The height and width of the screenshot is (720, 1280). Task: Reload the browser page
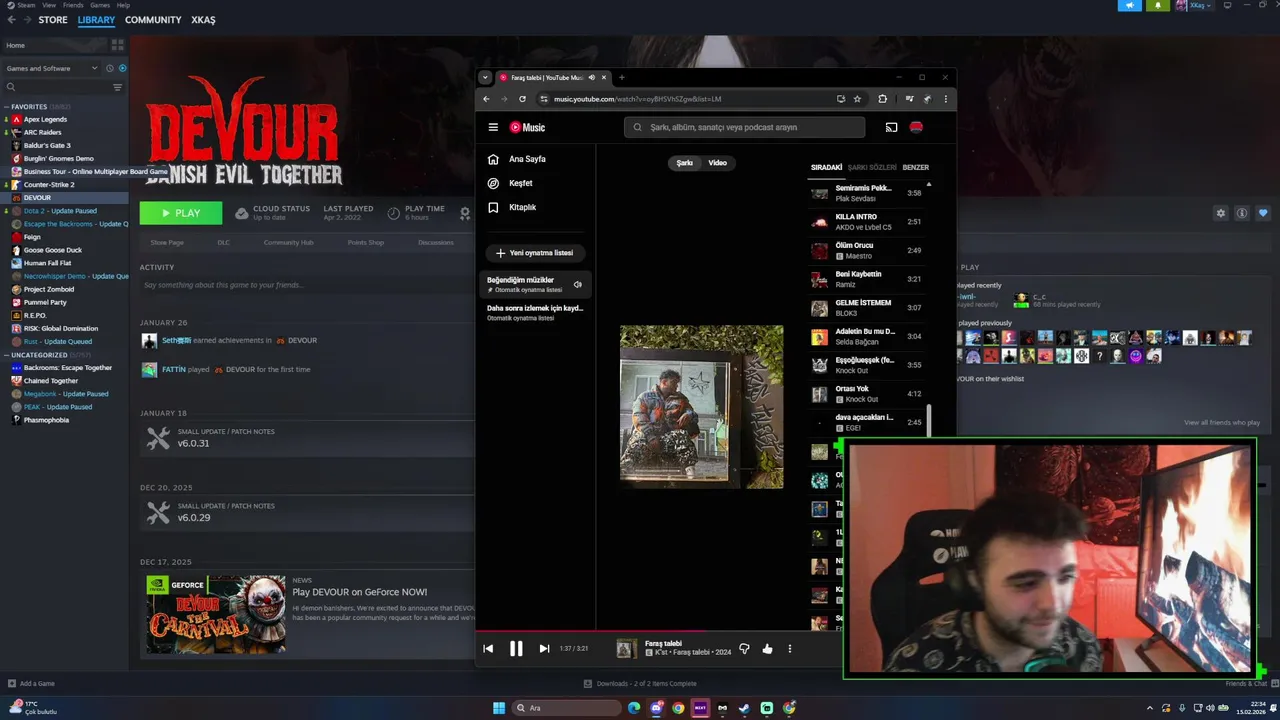(x=522, y=99)
